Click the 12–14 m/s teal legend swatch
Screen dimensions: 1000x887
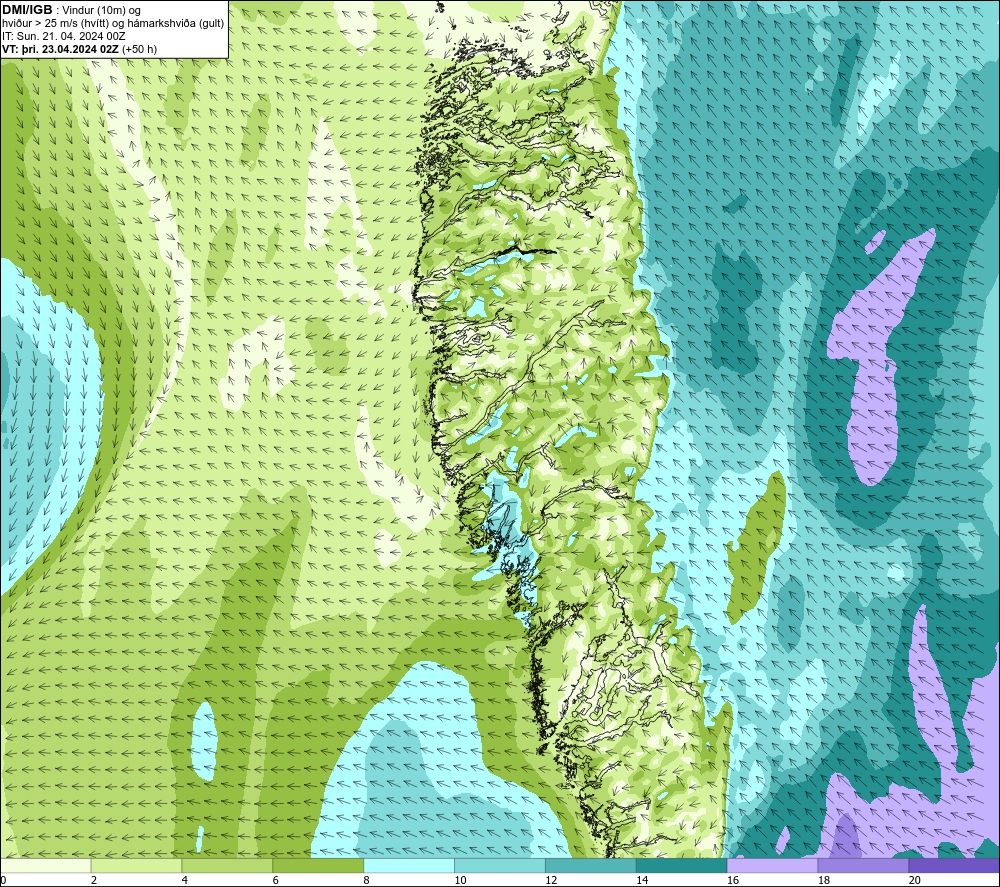[591, 865]
